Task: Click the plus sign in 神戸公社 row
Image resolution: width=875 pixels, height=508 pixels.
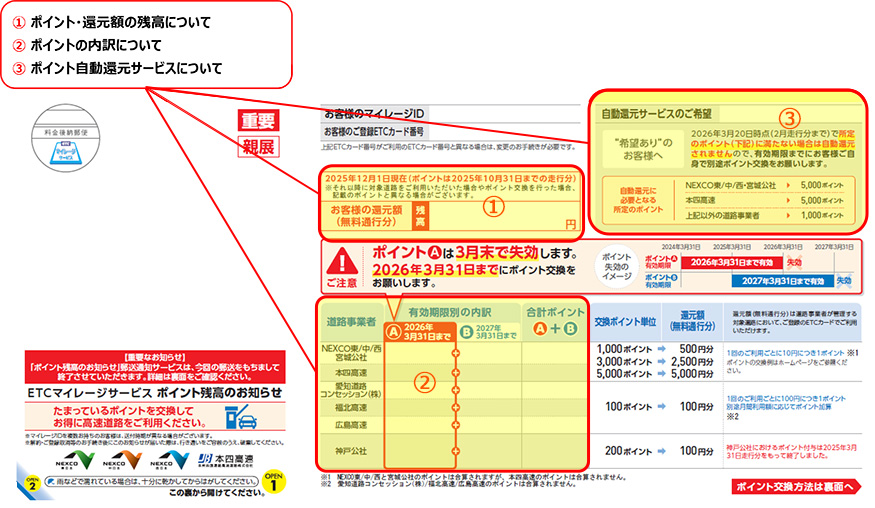Action: (455, 451)
